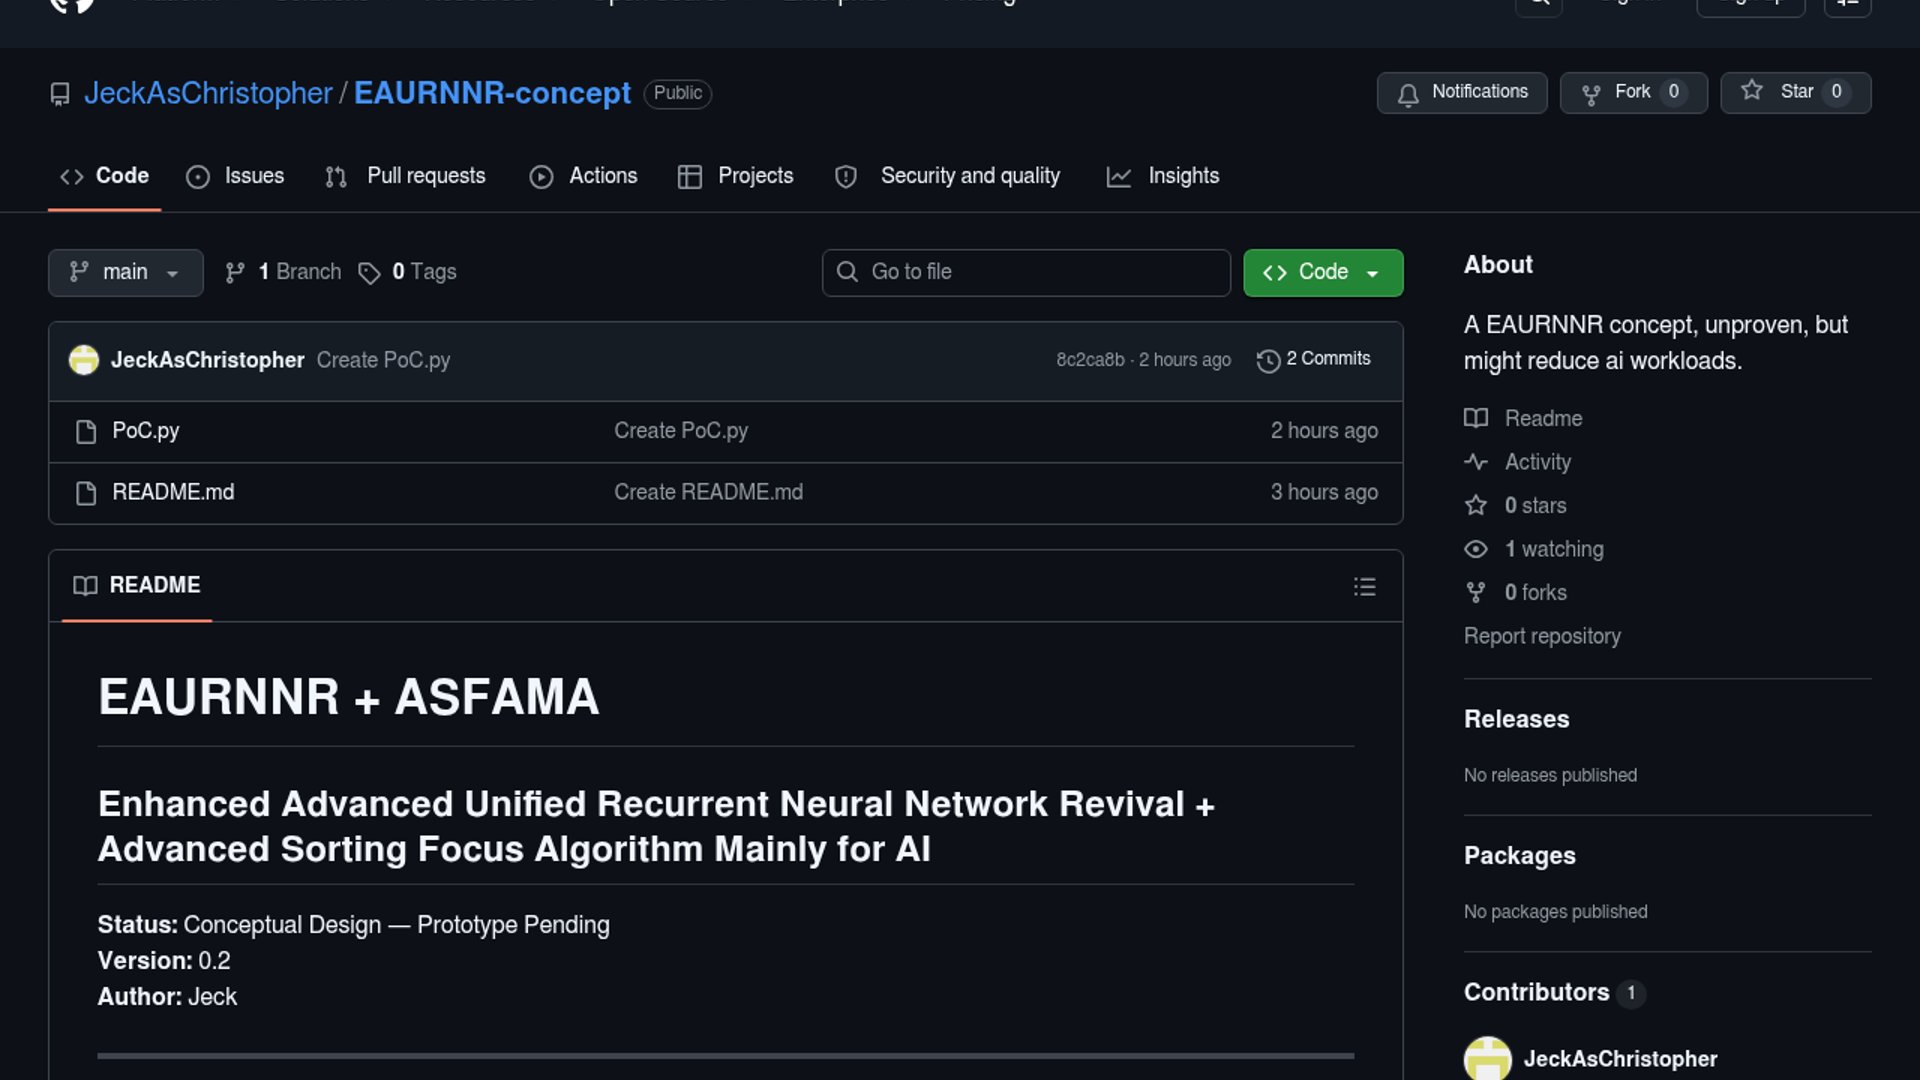
Task: Open the JeckAsChristopher owner profile link
Action: [208, 93]
